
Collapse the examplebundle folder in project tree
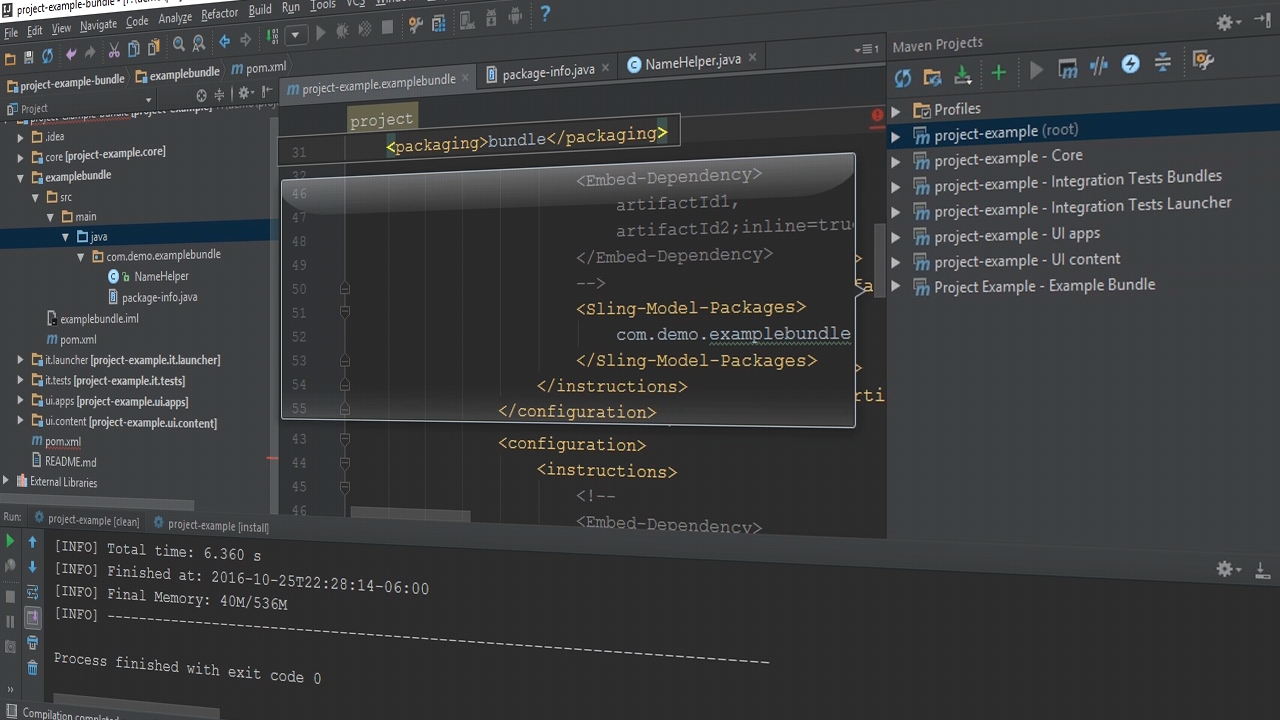coord(20,177)
